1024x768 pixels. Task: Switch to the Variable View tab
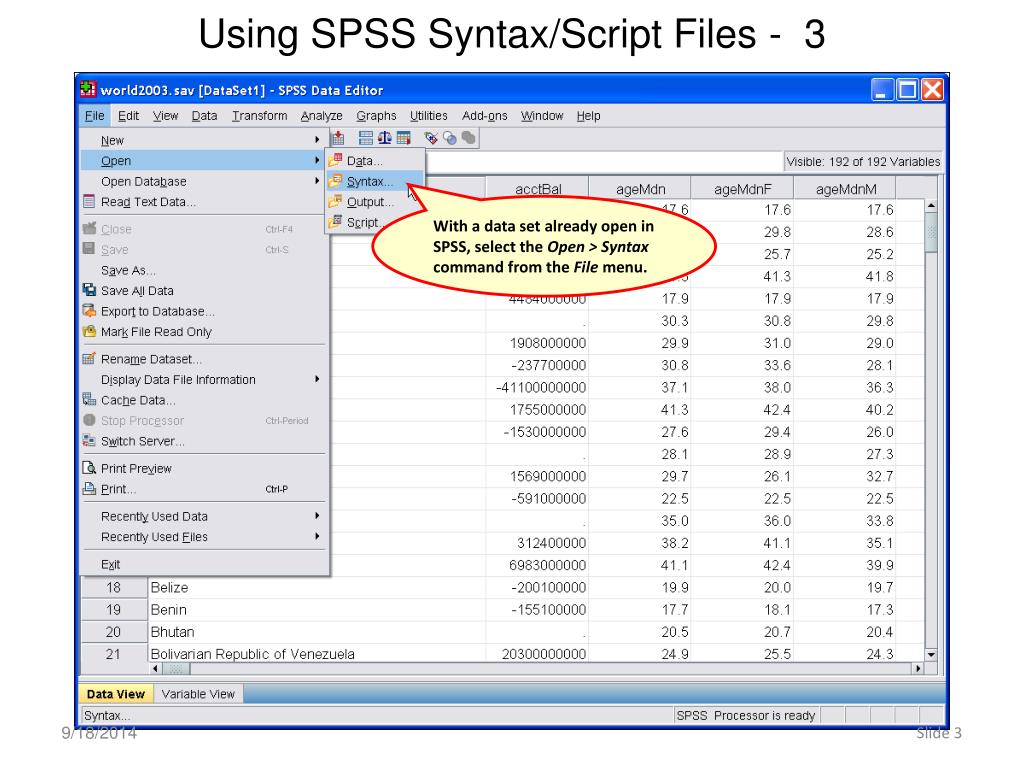pyautogui.click(x=198, y=694)
